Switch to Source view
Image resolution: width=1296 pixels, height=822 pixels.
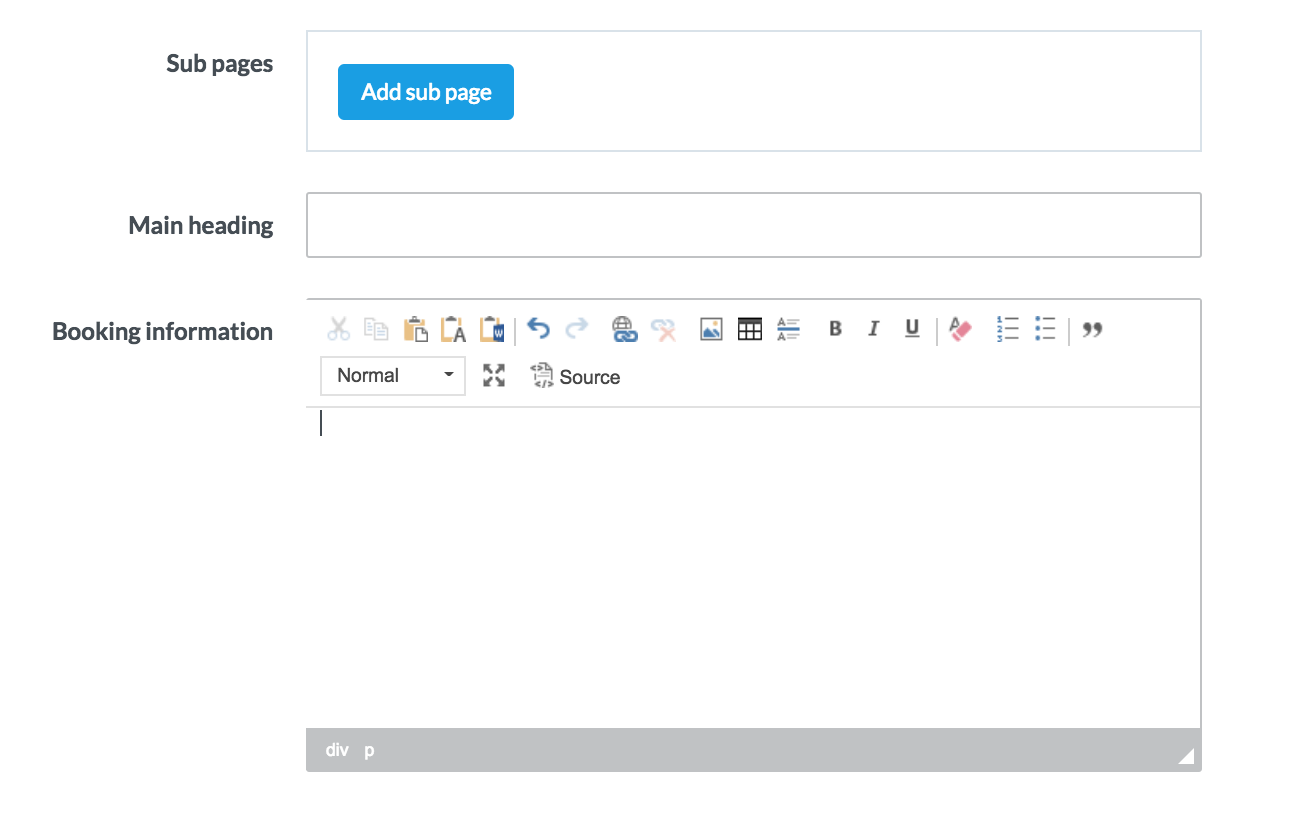(576, 377)
